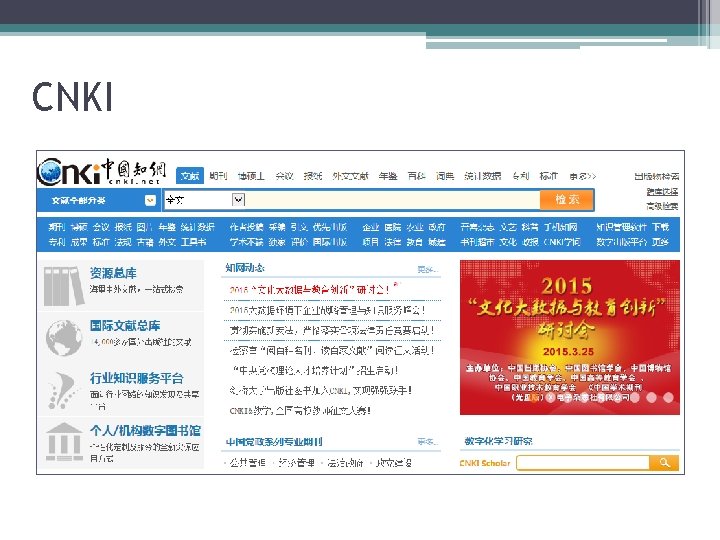
Task: Expand the orange 文献全部分类 arrow
Action: point(150,201)
